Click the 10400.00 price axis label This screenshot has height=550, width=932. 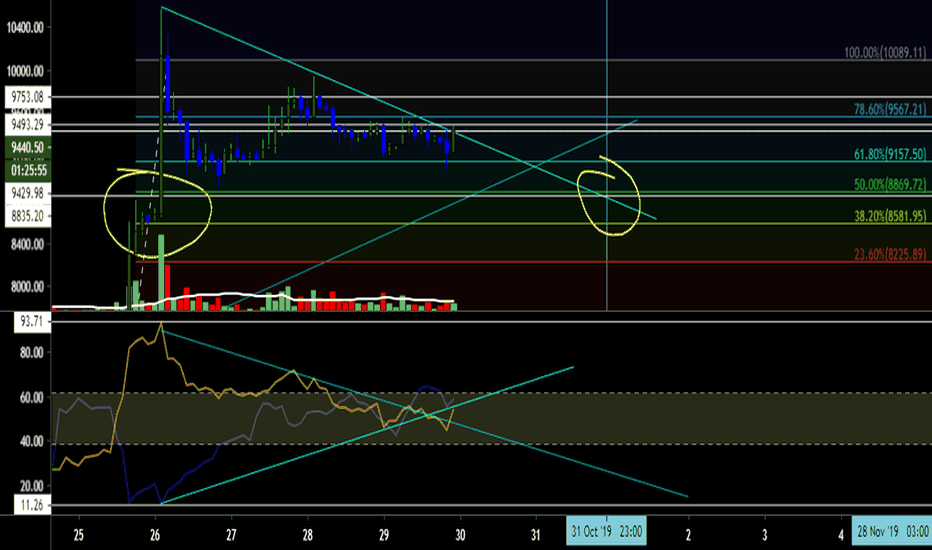25,27
